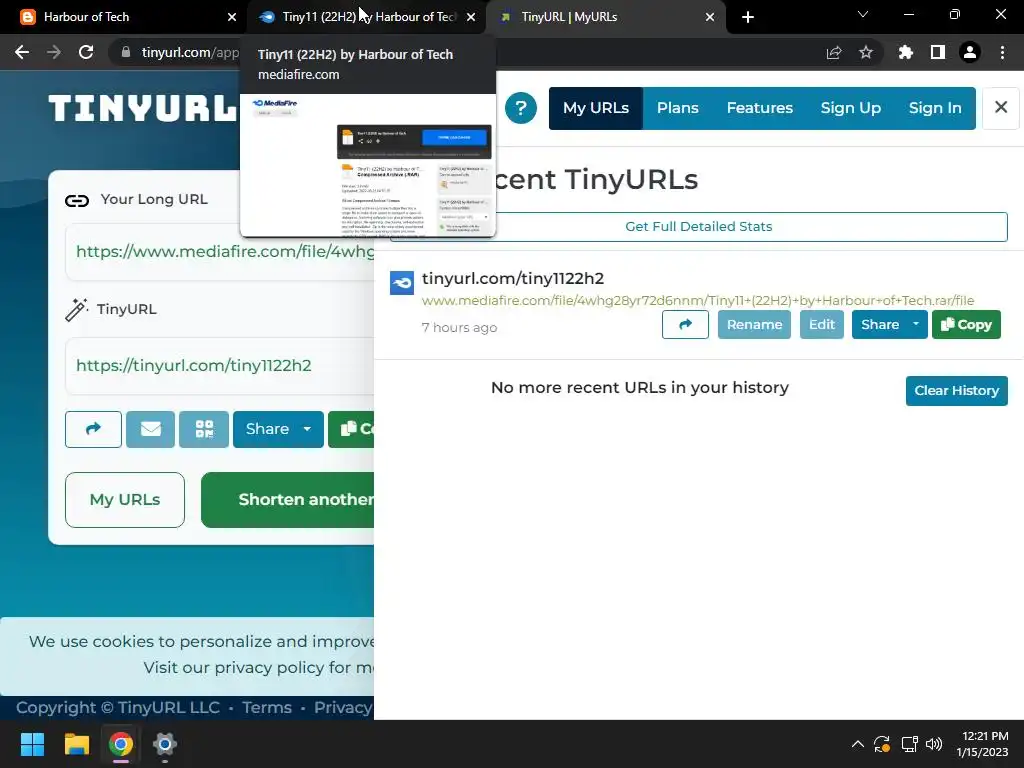This screenshot has height=768, width=1024.
Task: Select My URLs in the navigation bar
Action: (596, 108)
